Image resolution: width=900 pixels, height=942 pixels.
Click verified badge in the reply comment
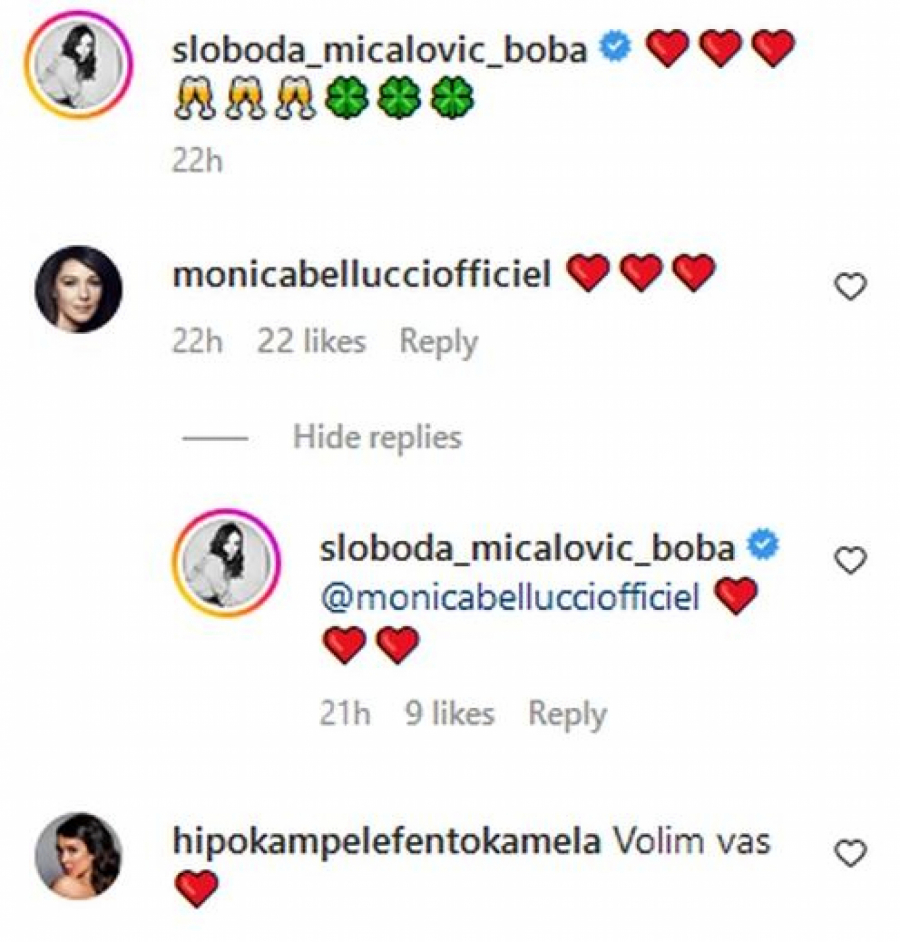pyautogui.click(x=764, y=547)
